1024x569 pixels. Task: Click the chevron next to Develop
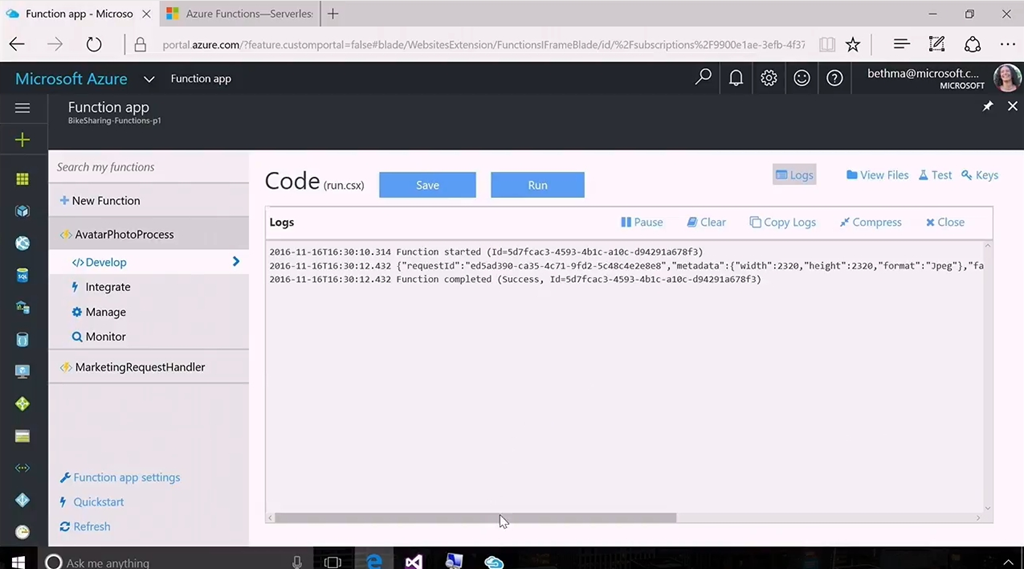click(236, 261)
